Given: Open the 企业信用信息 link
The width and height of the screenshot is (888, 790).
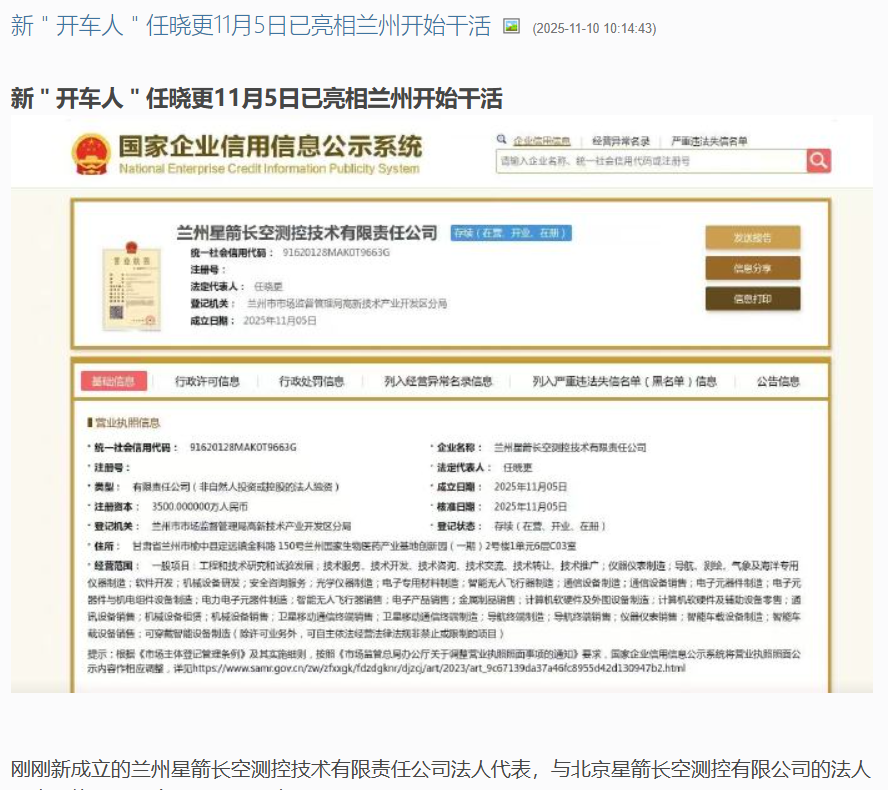Looking at the screenshot, I should 541,141.
